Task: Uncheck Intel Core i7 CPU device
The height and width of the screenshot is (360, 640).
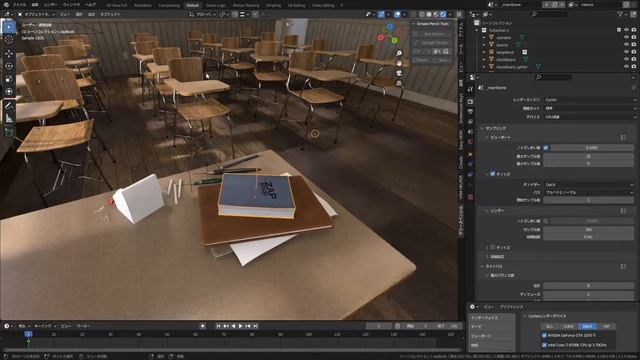Action: click(544, 345)
